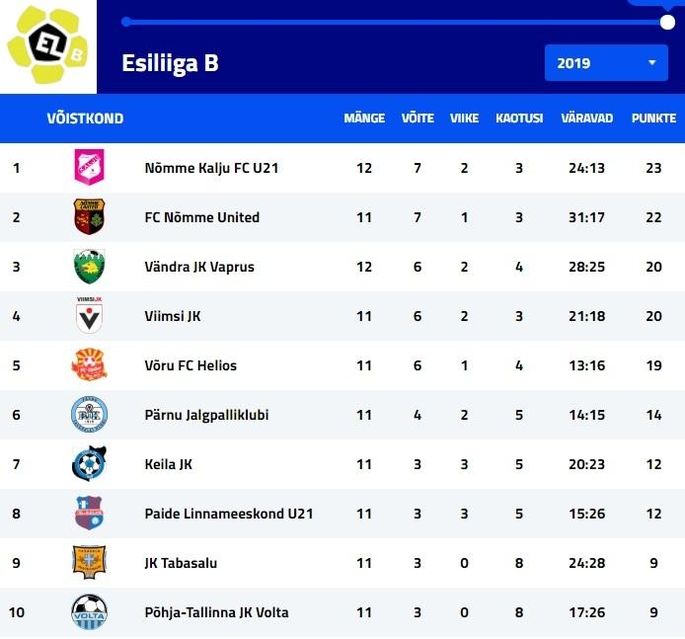
Task: Click the FC Nõmme United crest
Action: pyautogui.click(x=89, y=217)
